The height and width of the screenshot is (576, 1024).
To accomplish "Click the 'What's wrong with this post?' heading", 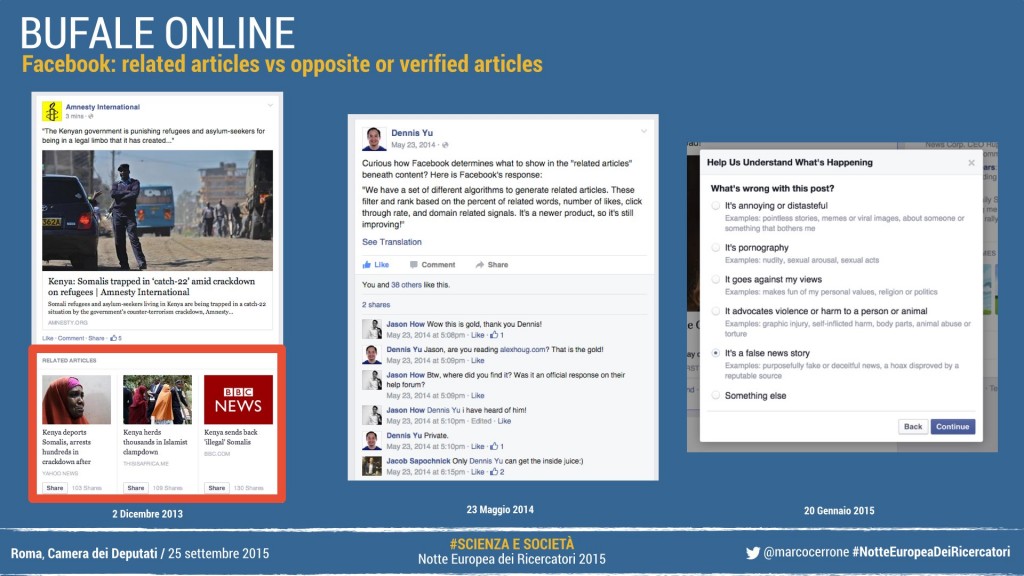I will [773, 188].
